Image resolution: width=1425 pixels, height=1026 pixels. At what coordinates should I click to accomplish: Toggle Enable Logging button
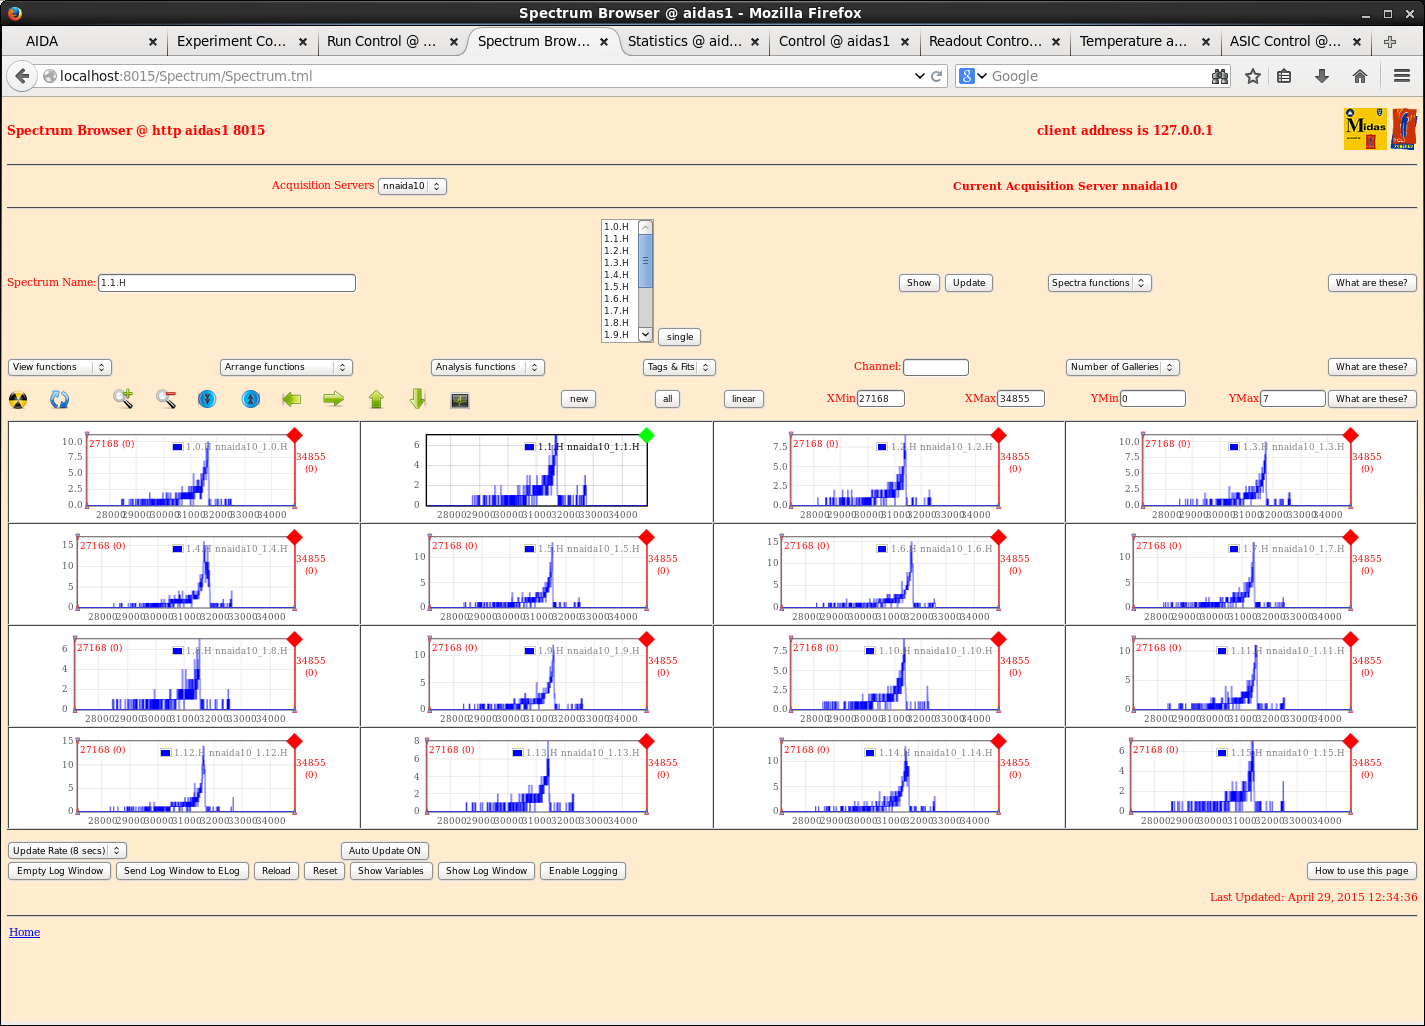click(583, 871)
